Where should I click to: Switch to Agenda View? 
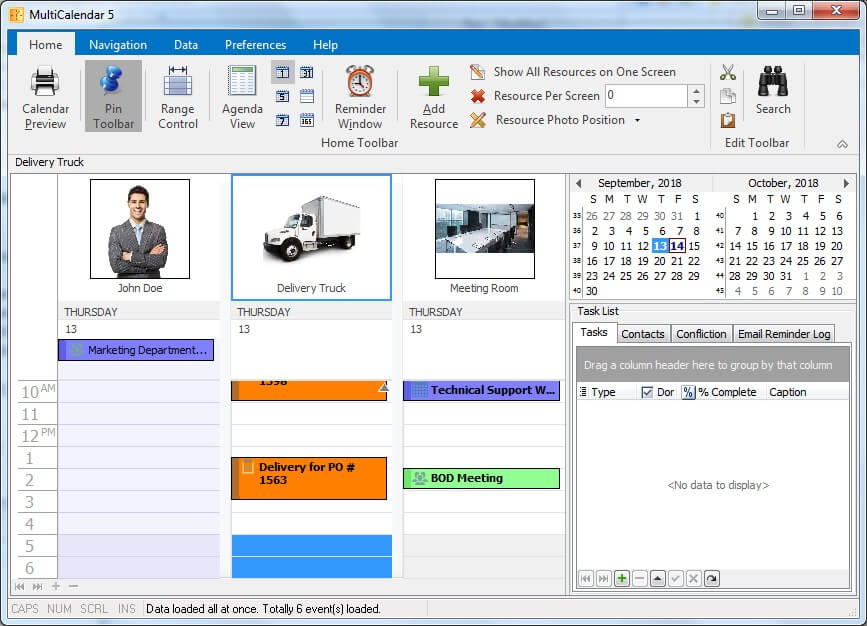point(242,98)
